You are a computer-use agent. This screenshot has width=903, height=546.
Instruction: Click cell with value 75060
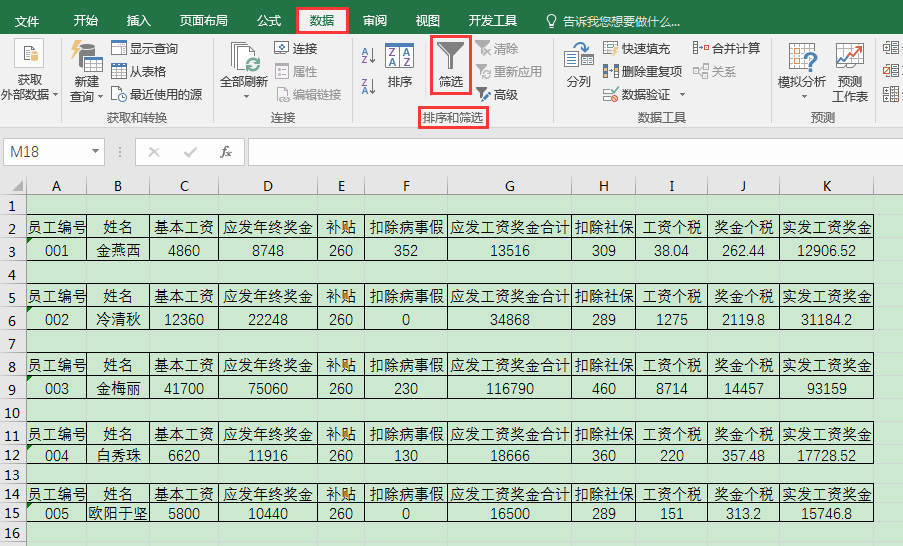pyautogui.click(x=268, y=389)
